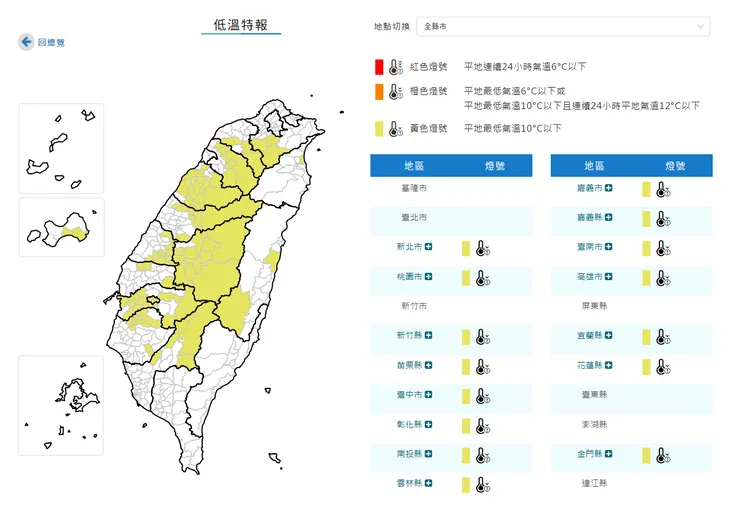Click the 新北市 thermometer warning icon
Viewport: 750px width, 512px height.
pyautogui.click(x=483, y=248)
